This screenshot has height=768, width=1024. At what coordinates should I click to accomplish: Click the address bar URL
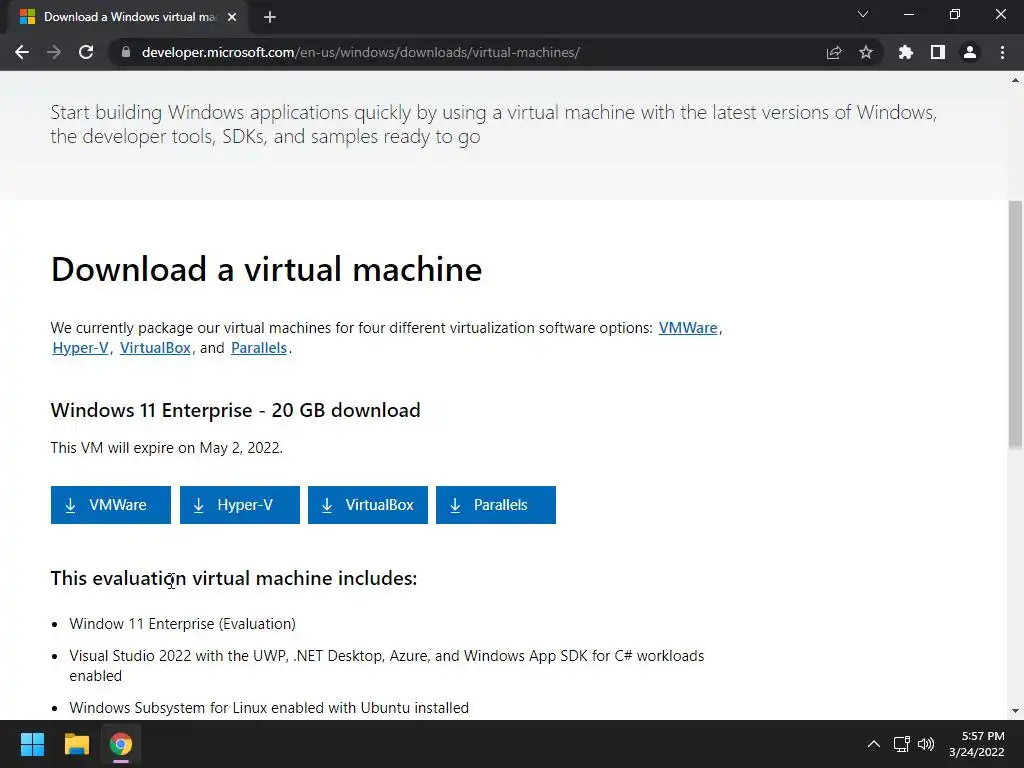click(x=360, y=52)
